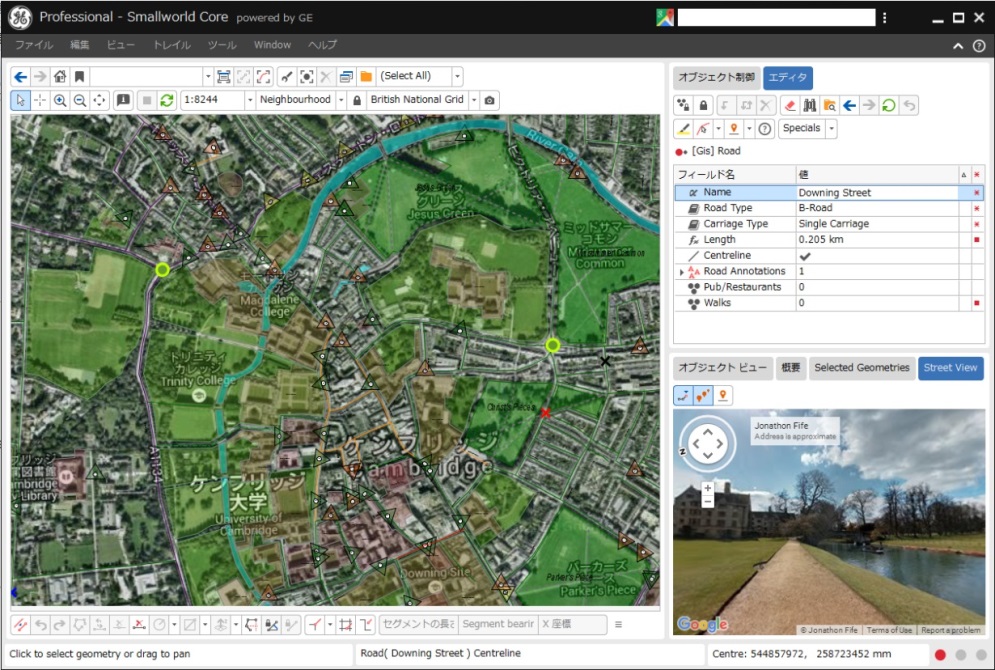Image resolution: width=995 pixels, height=670 pixels.
Task: Toggle the street view pin marker button
Action: pos(723,395)
